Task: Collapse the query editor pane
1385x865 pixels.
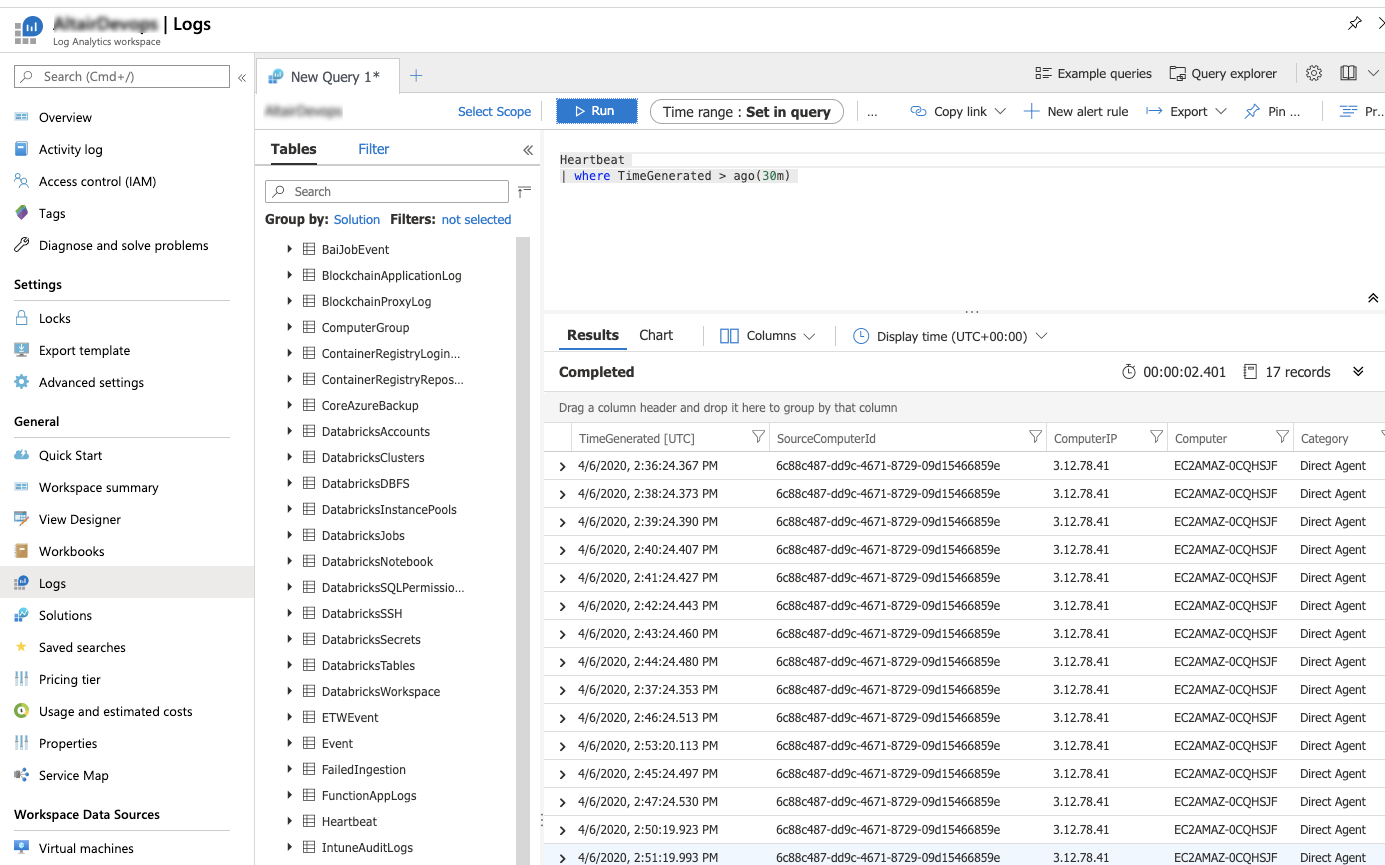Action: [x=1373, y=298]
